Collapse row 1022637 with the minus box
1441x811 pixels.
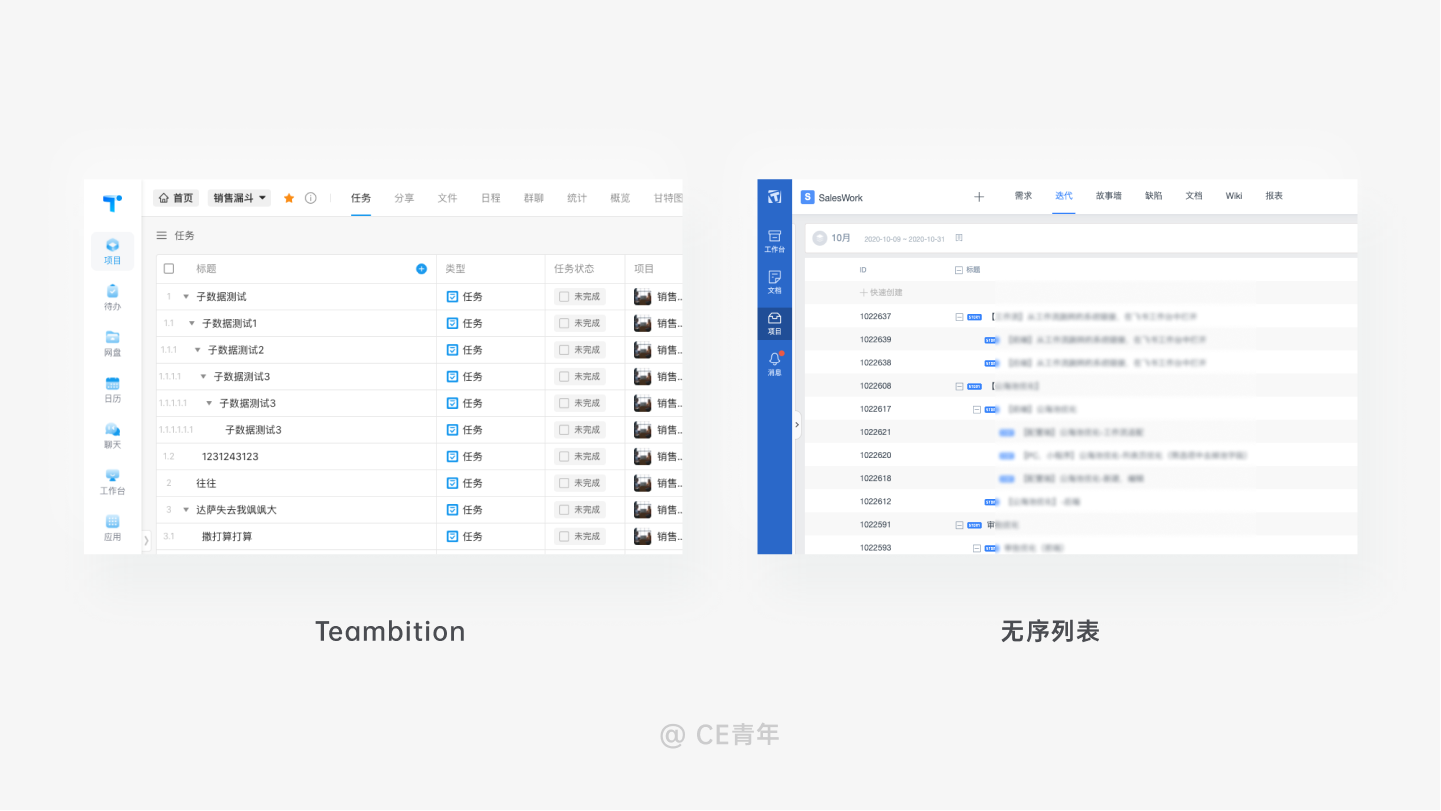point(959,317)
